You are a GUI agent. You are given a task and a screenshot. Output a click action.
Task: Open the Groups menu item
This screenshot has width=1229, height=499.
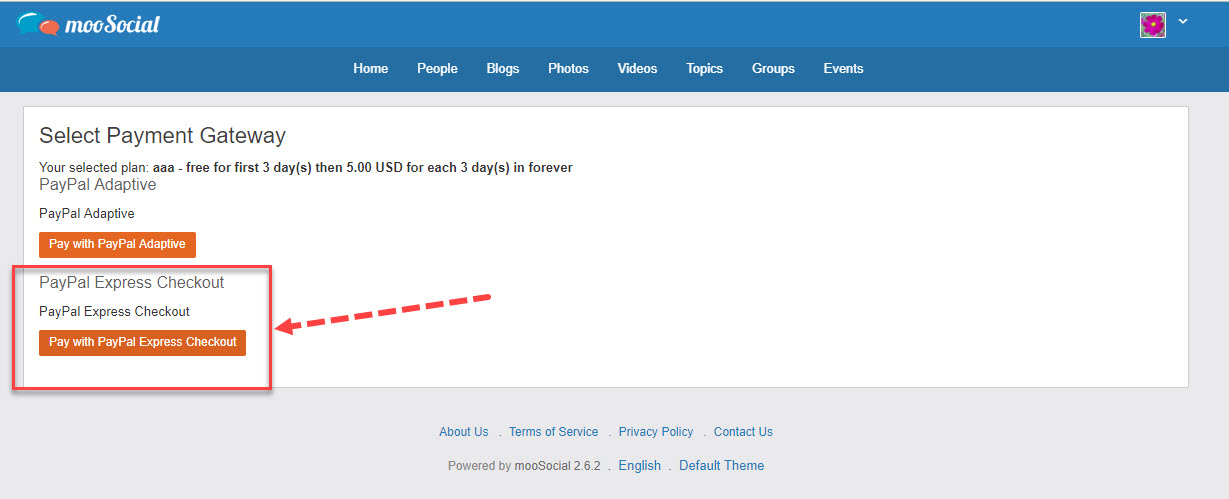[773, 69]
